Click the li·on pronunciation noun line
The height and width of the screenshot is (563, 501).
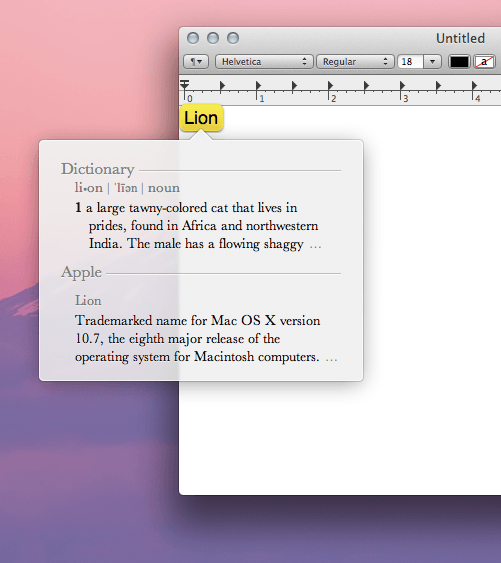[x=127, y=188]
